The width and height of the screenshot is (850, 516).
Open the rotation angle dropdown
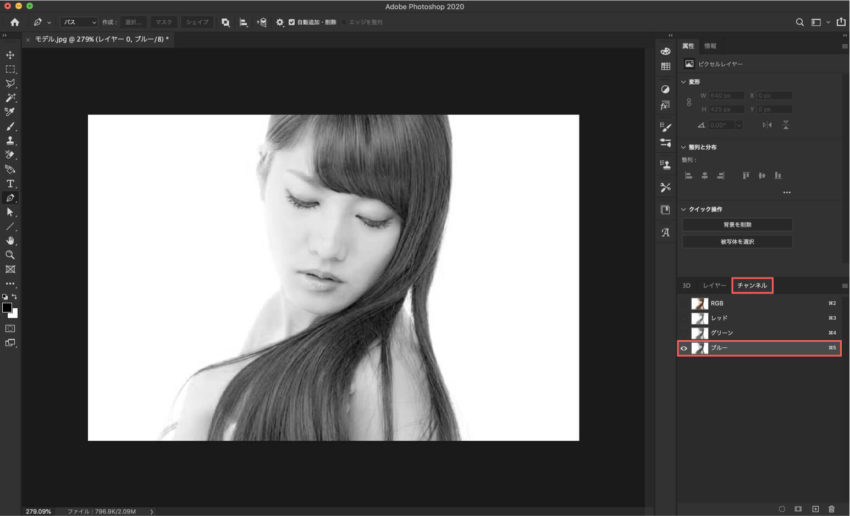(x=737, y=125)
